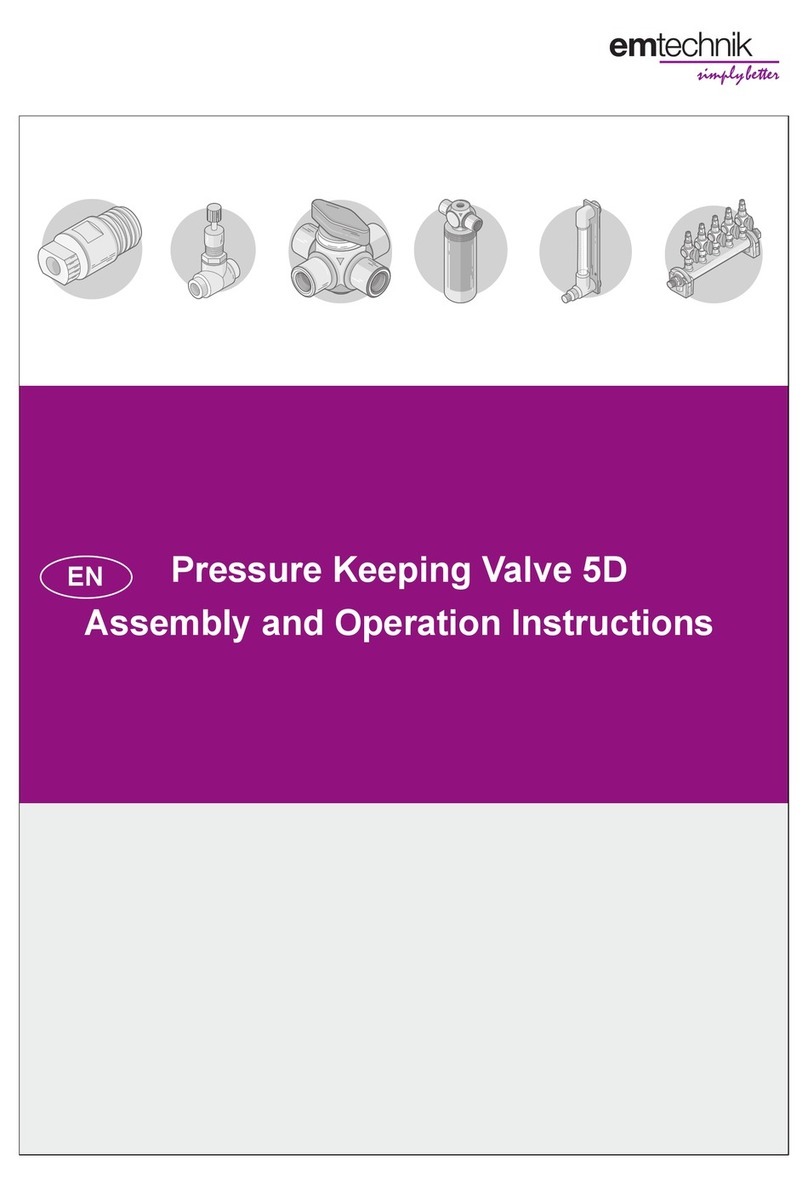Select the cylindrical filter housing illustration

[460, 251]
